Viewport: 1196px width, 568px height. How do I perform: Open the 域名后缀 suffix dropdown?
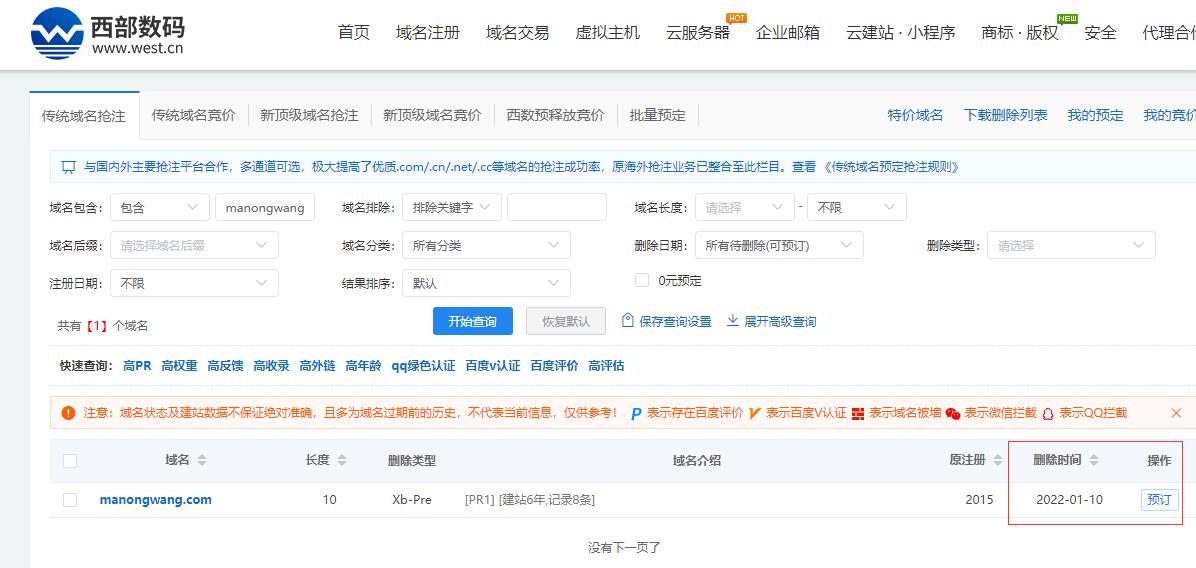tap(194, 245)
